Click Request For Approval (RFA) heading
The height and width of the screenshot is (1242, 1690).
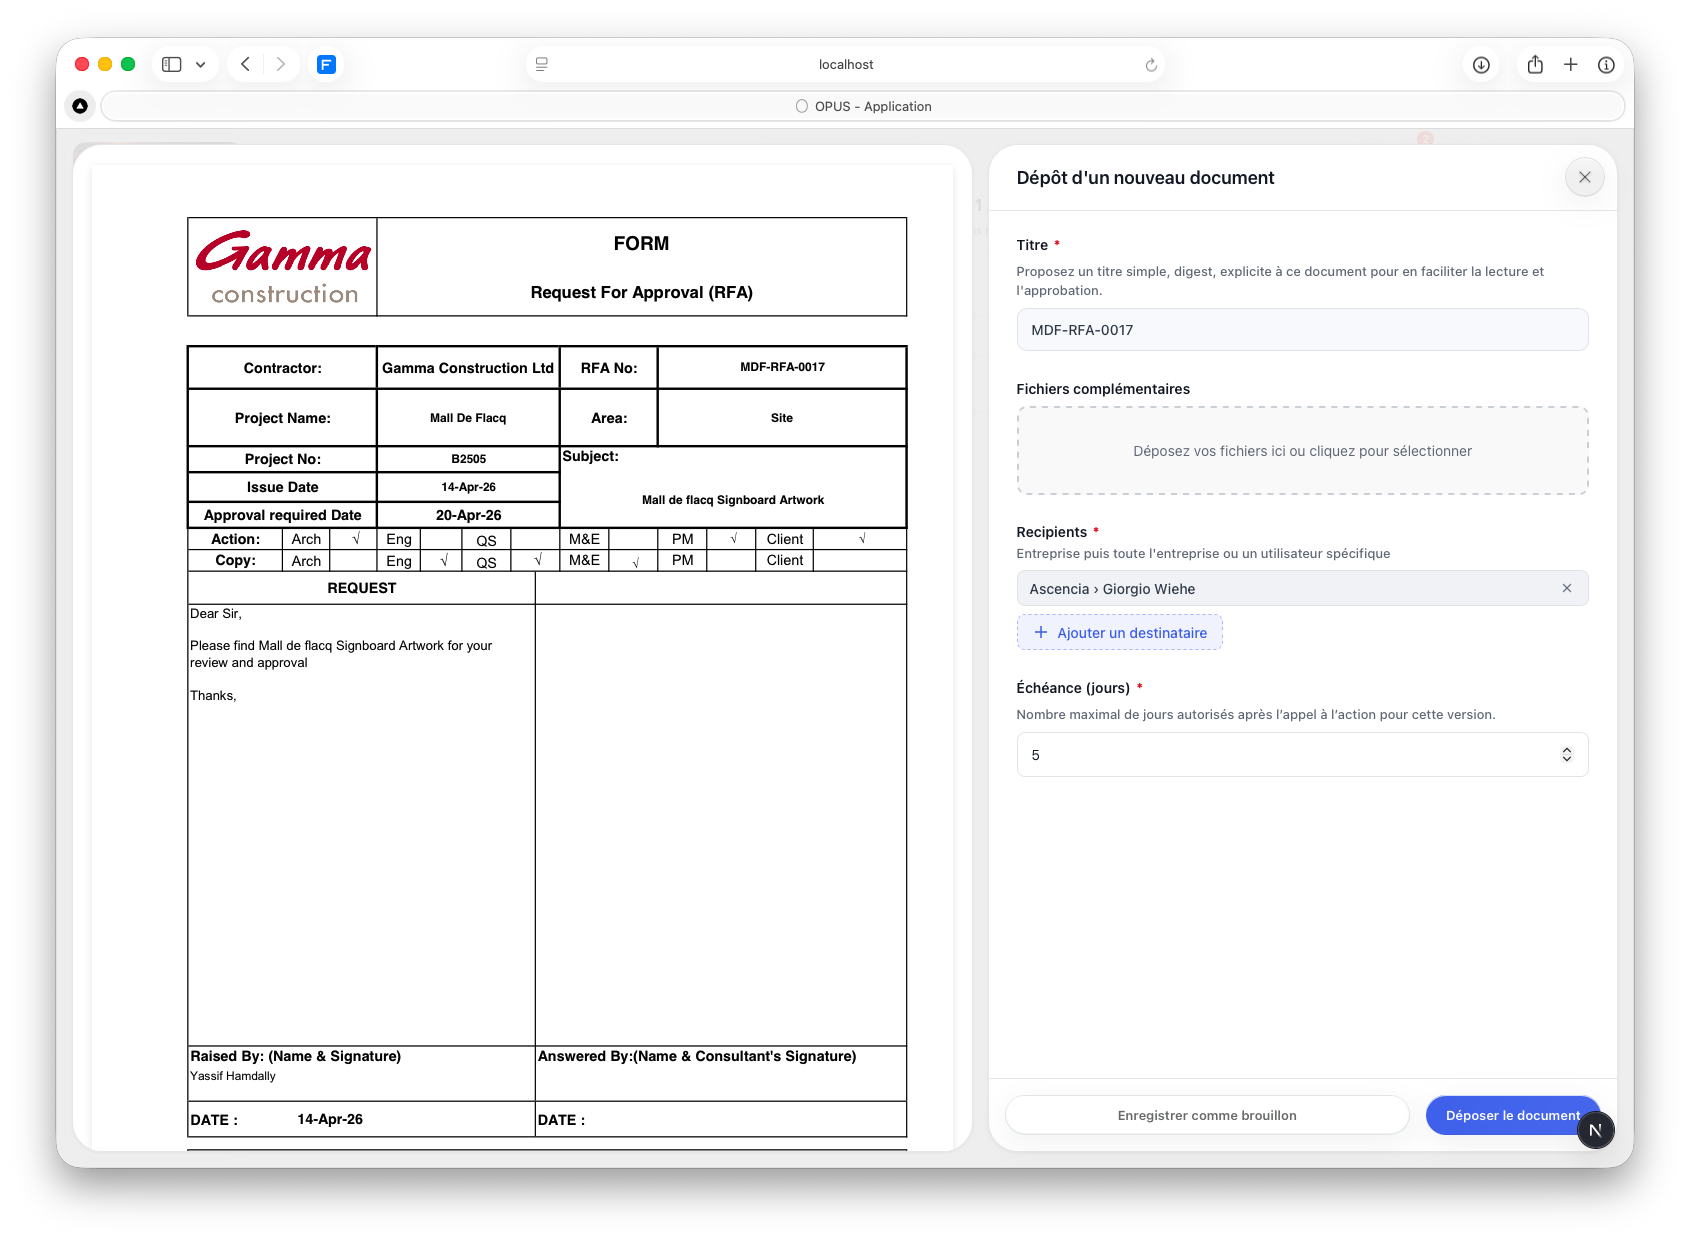coord(641,292)
